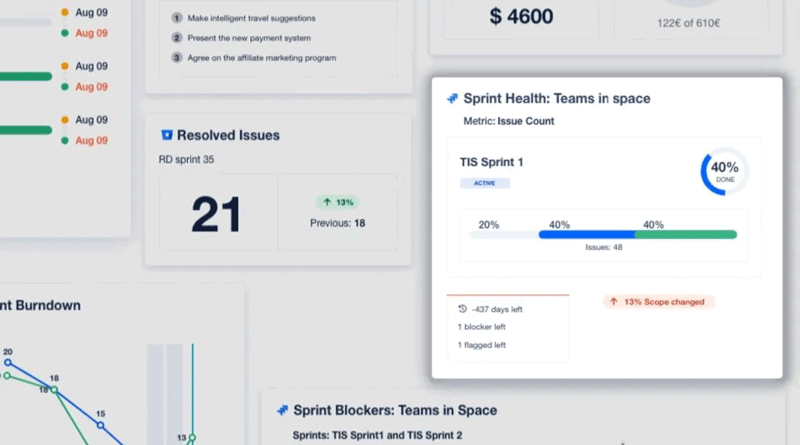Click the green segment of the sprint progress bar
Image resolution: width=800 pixels, height=445 pixels.
click(x=686, y=235)
